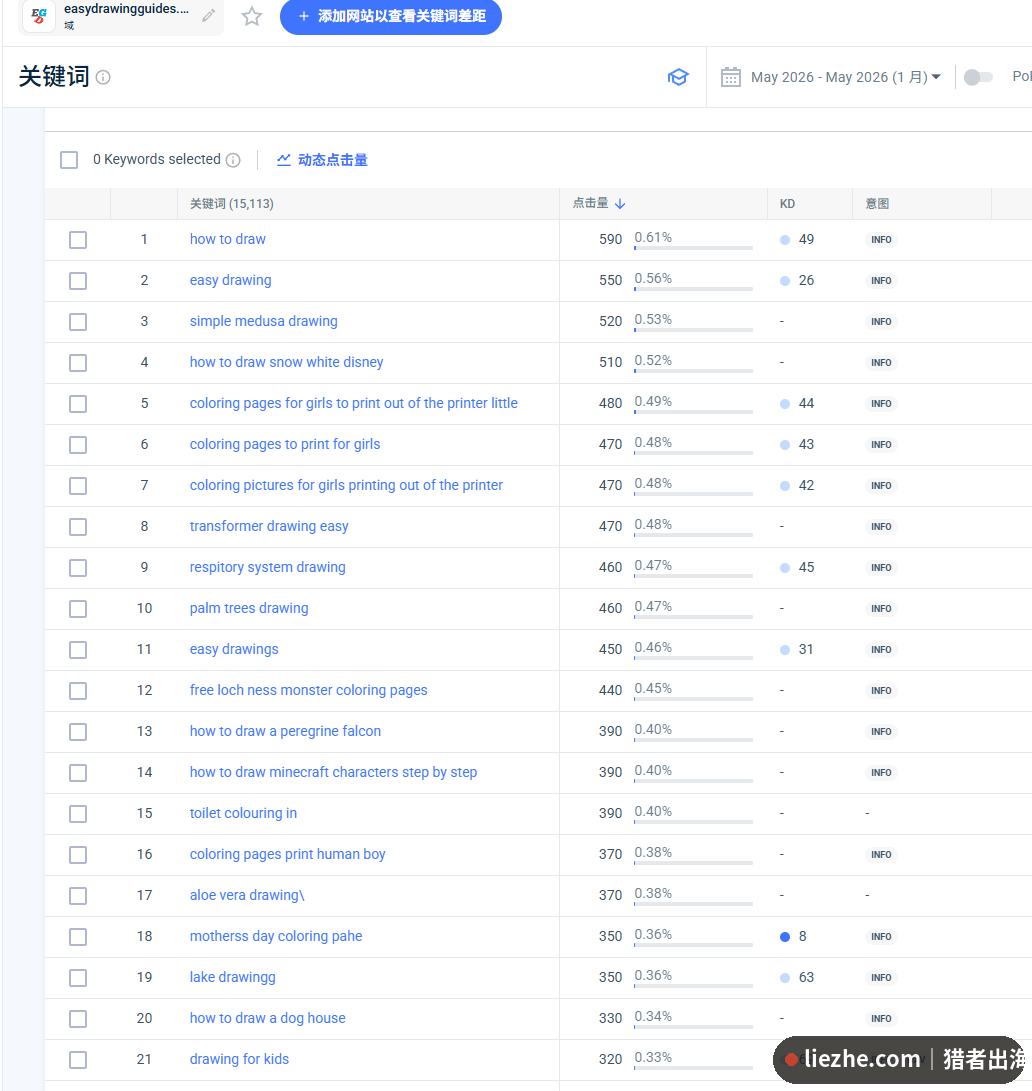Viewport: 1032px width, 1091px height.
Task: Open the graduation cap learning icon
Action: click(678, 77)
